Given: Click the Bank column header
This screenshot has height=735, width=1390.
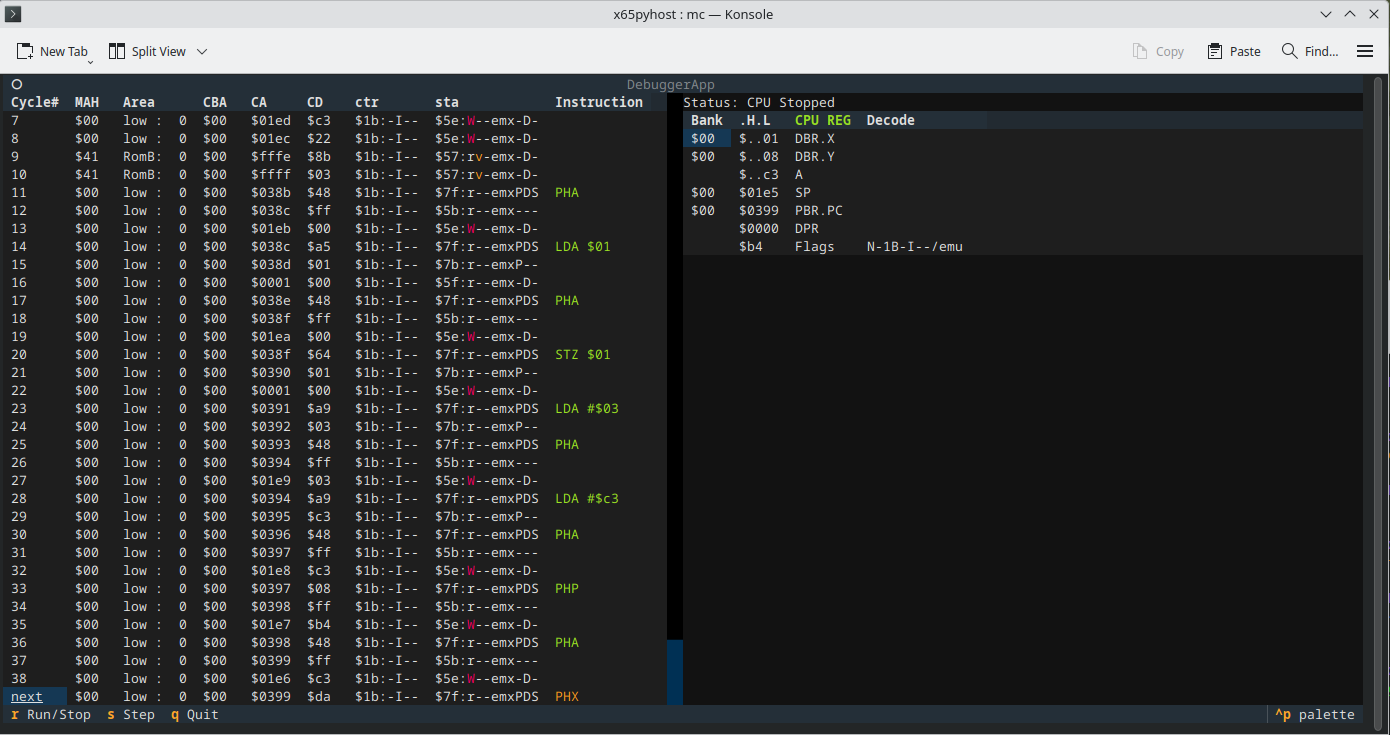Looking at the screenshot, I should tap(707, 120).
